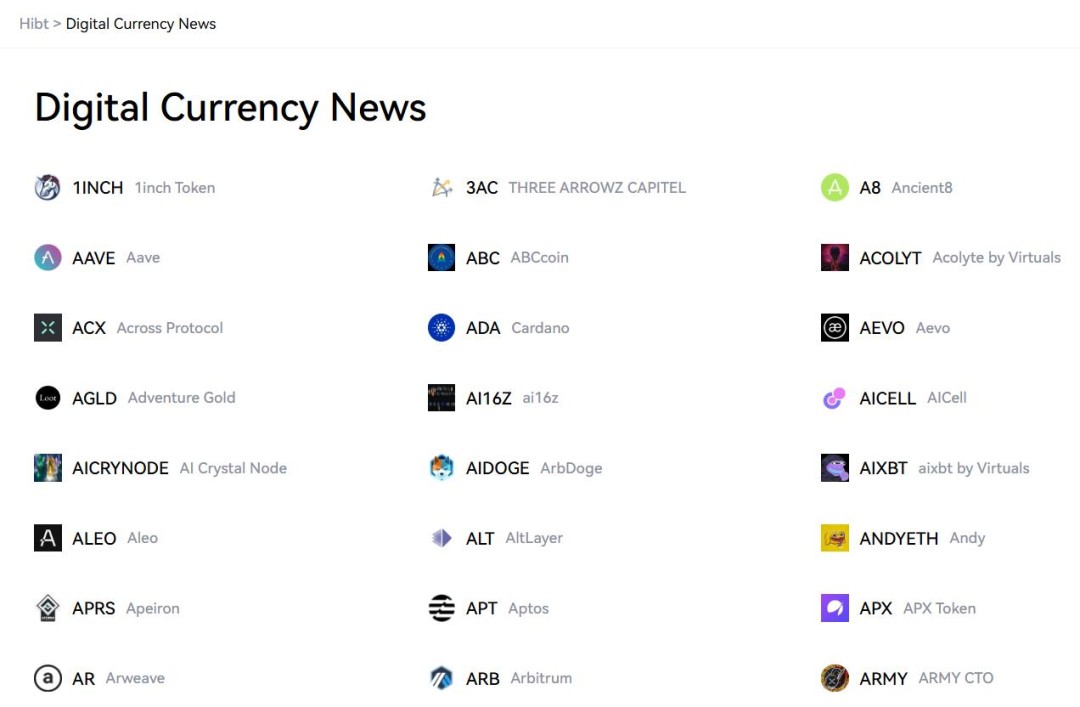
Task: Click the "Arweave" name text
Action: (135, 678)
